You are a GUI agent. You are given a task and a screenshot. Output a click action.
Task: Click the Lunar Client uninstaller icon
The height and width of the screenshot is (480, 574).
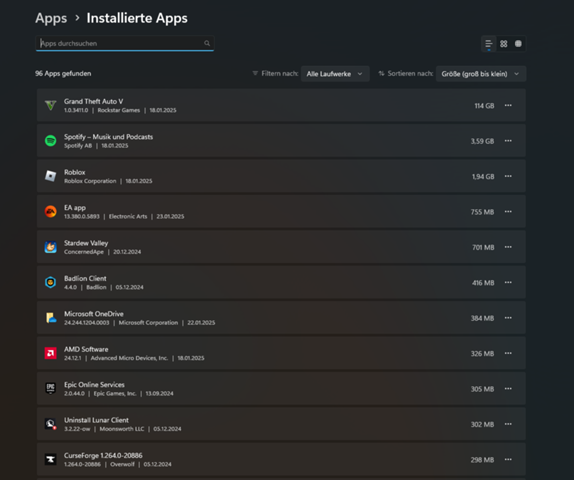(x=51, y=424)
